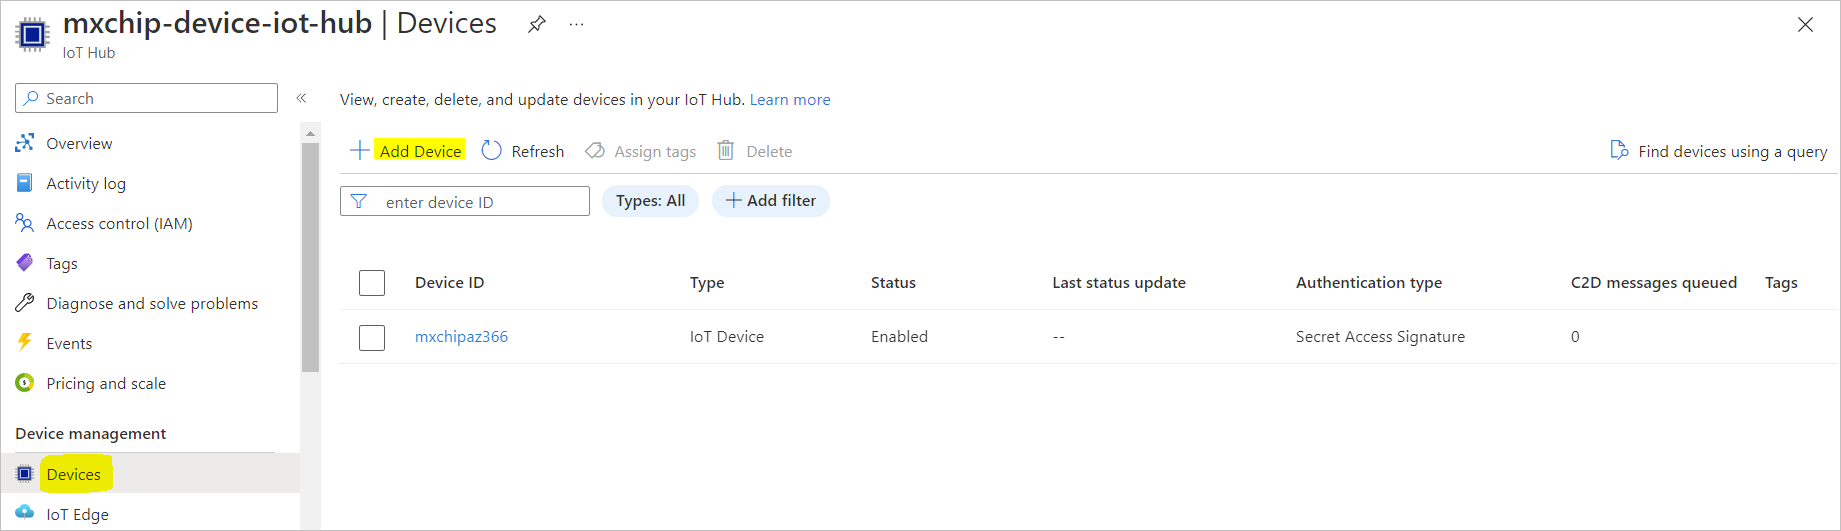Open the Types: All filter
Viewport: 1841px width, 531px height.
(650, 201)
